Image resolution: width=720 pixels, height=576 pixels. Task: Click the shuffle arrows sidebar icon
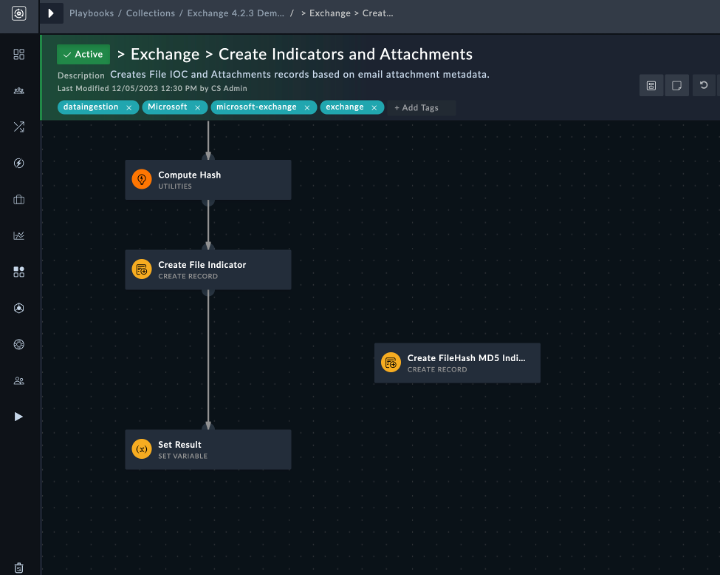(19, 127)
